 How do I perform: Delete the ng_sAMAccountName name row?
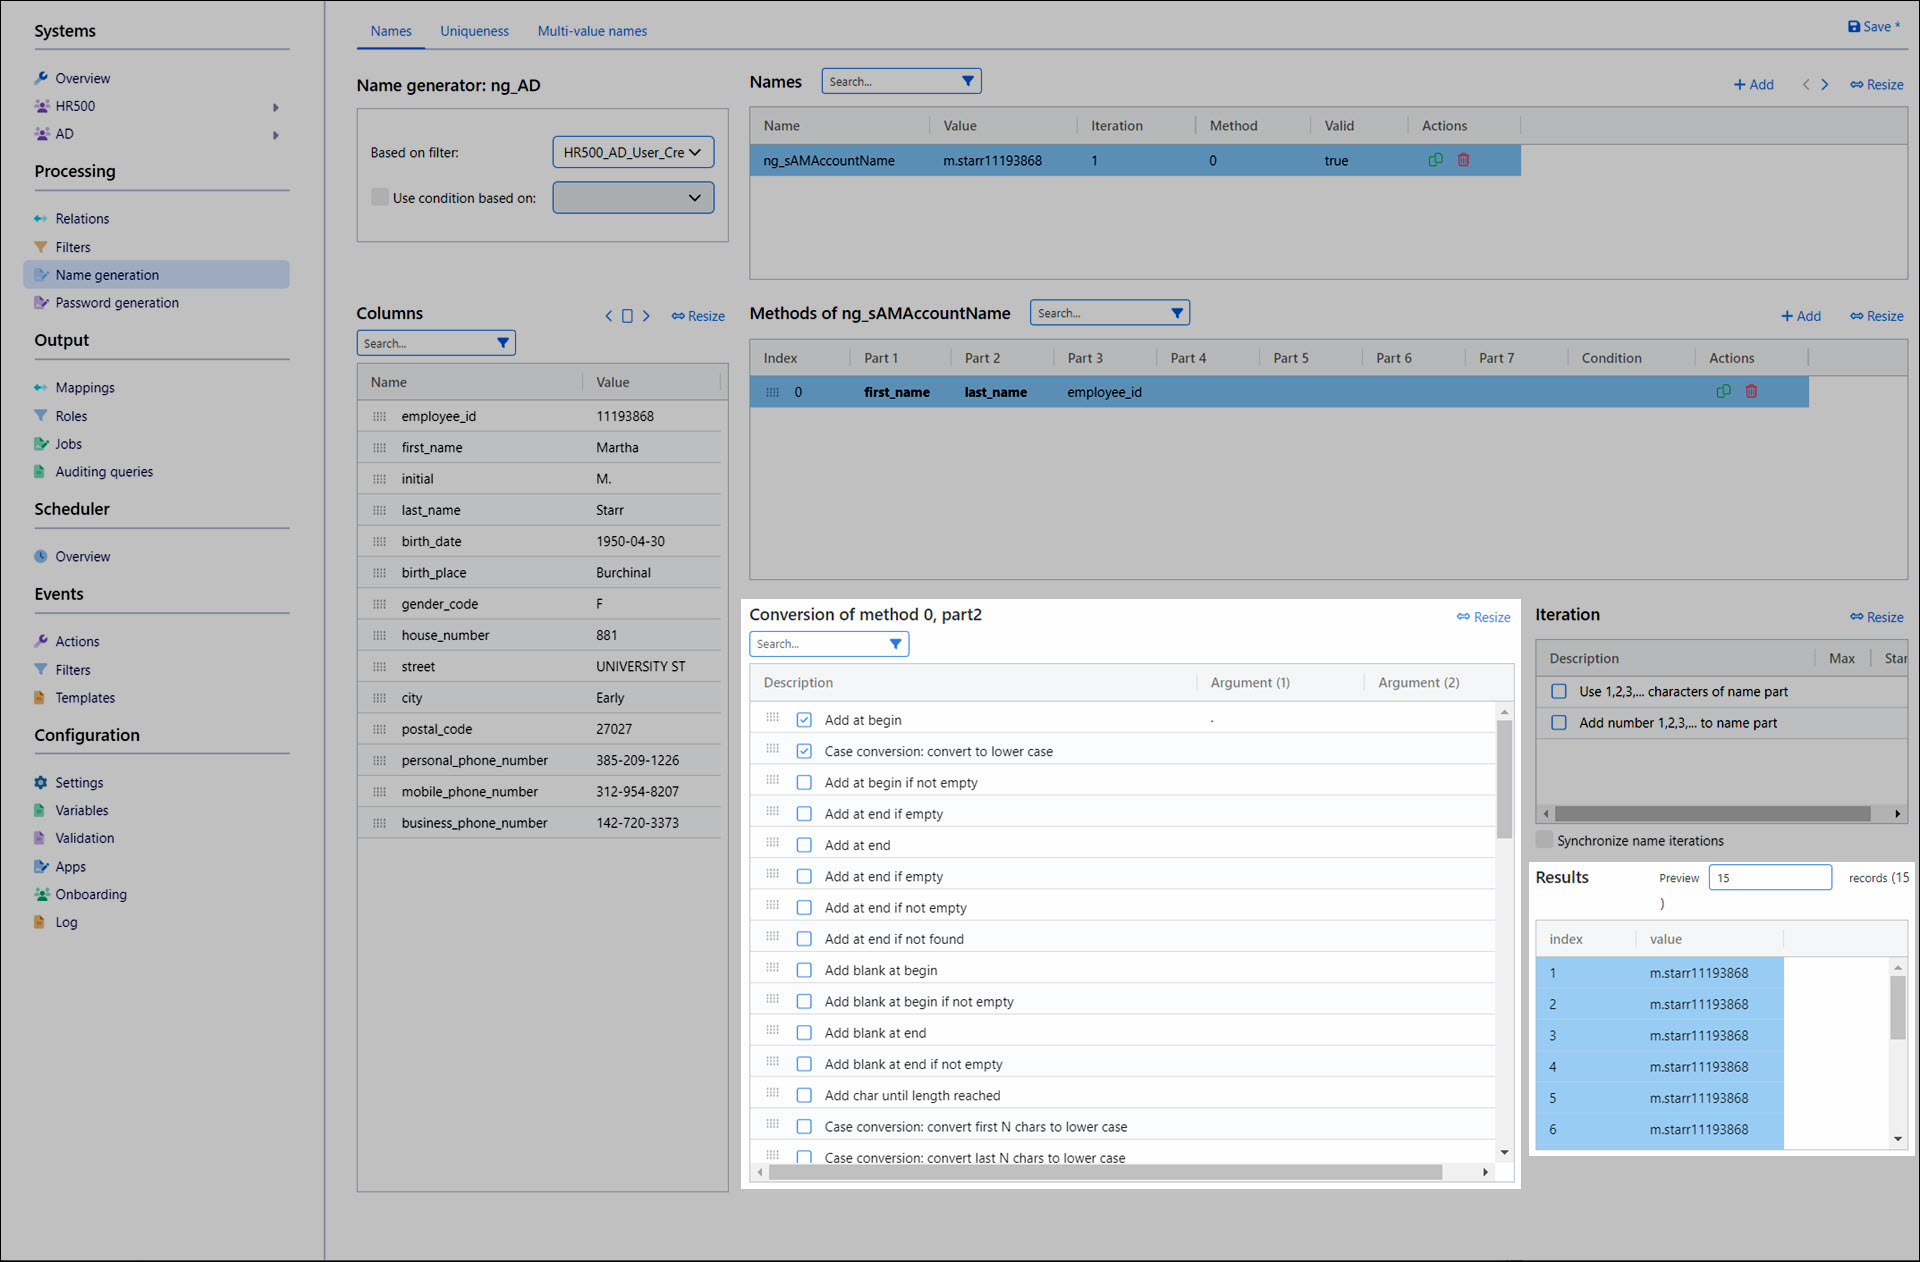point(1463,160)
